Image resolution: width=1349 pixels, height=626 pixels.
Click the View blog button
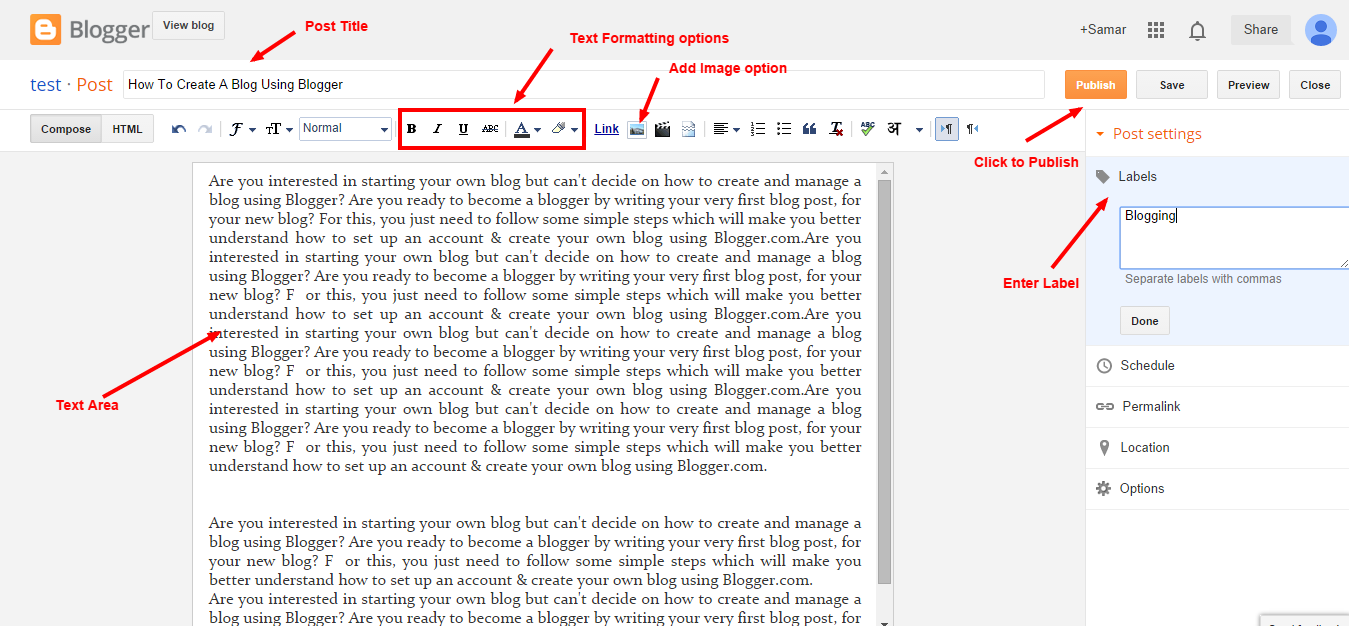point(189,26)
